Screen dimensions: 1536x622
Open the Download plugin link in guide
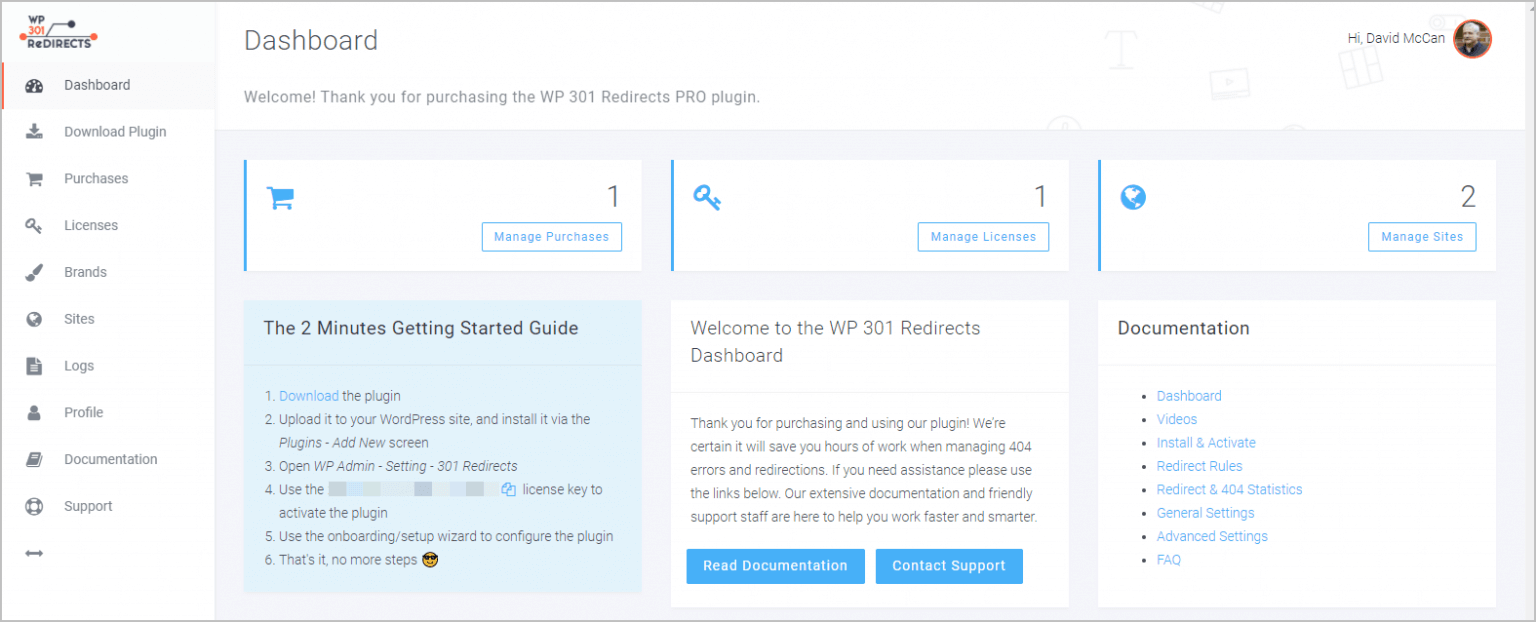click(x=309, y=395)
